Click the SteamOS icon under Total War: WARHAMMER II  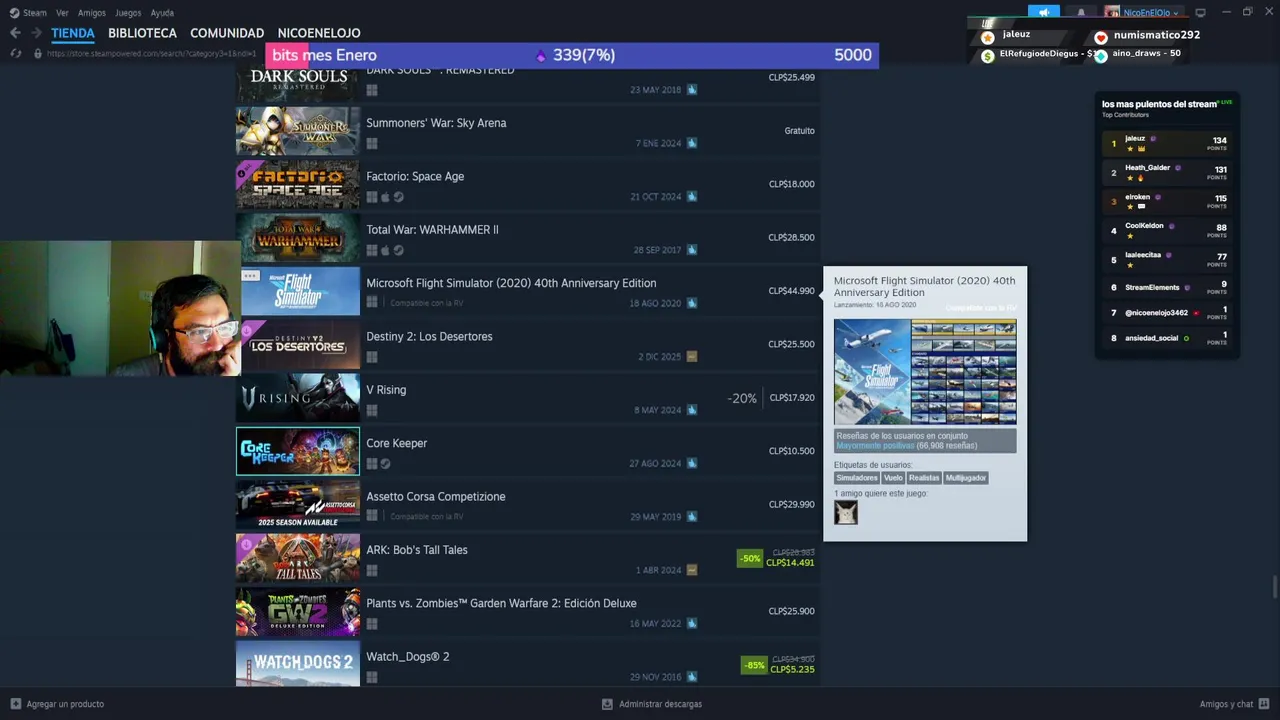pyautogui.click(x=398, y=250)
